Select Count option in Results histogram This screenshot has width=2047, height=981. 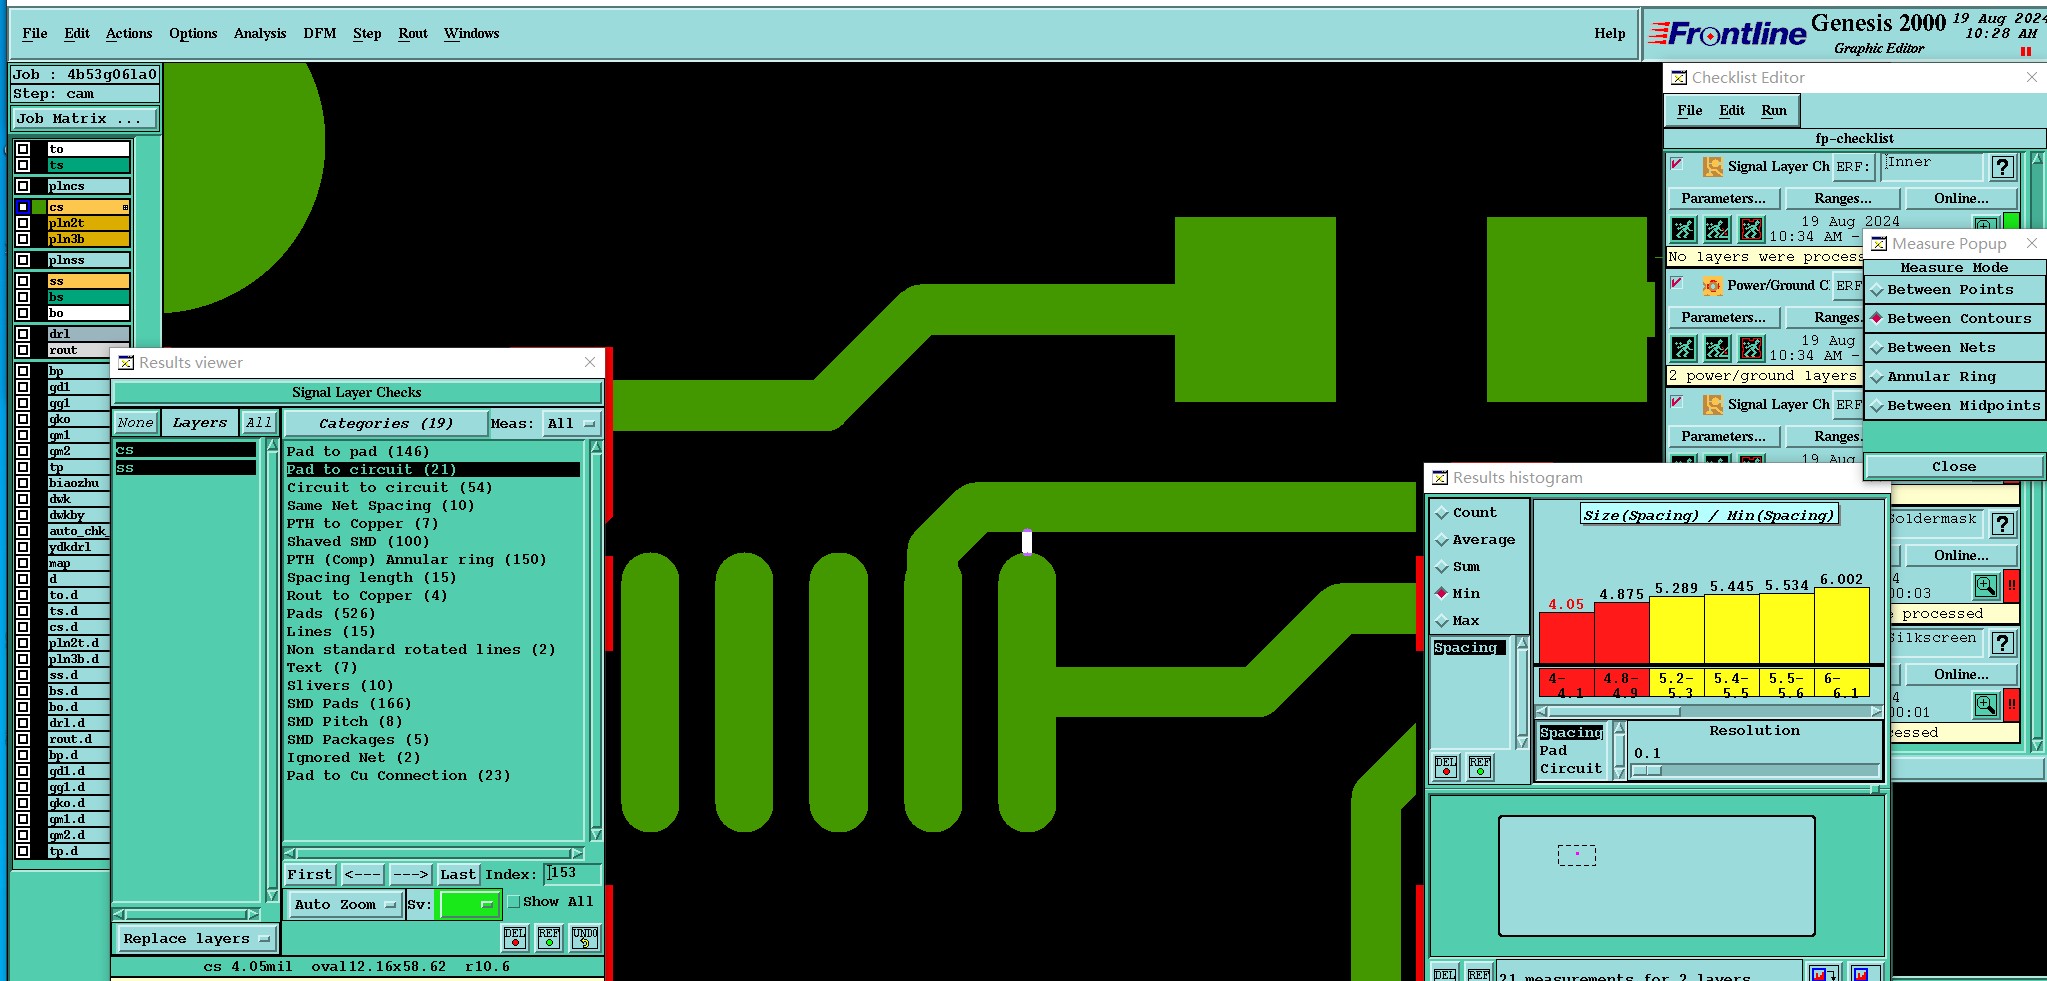tap(1466, 513)
